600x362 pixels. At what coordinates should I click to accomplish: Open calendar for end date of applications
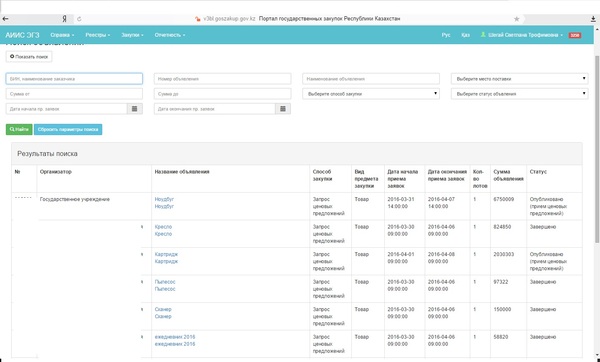point(283,109)
